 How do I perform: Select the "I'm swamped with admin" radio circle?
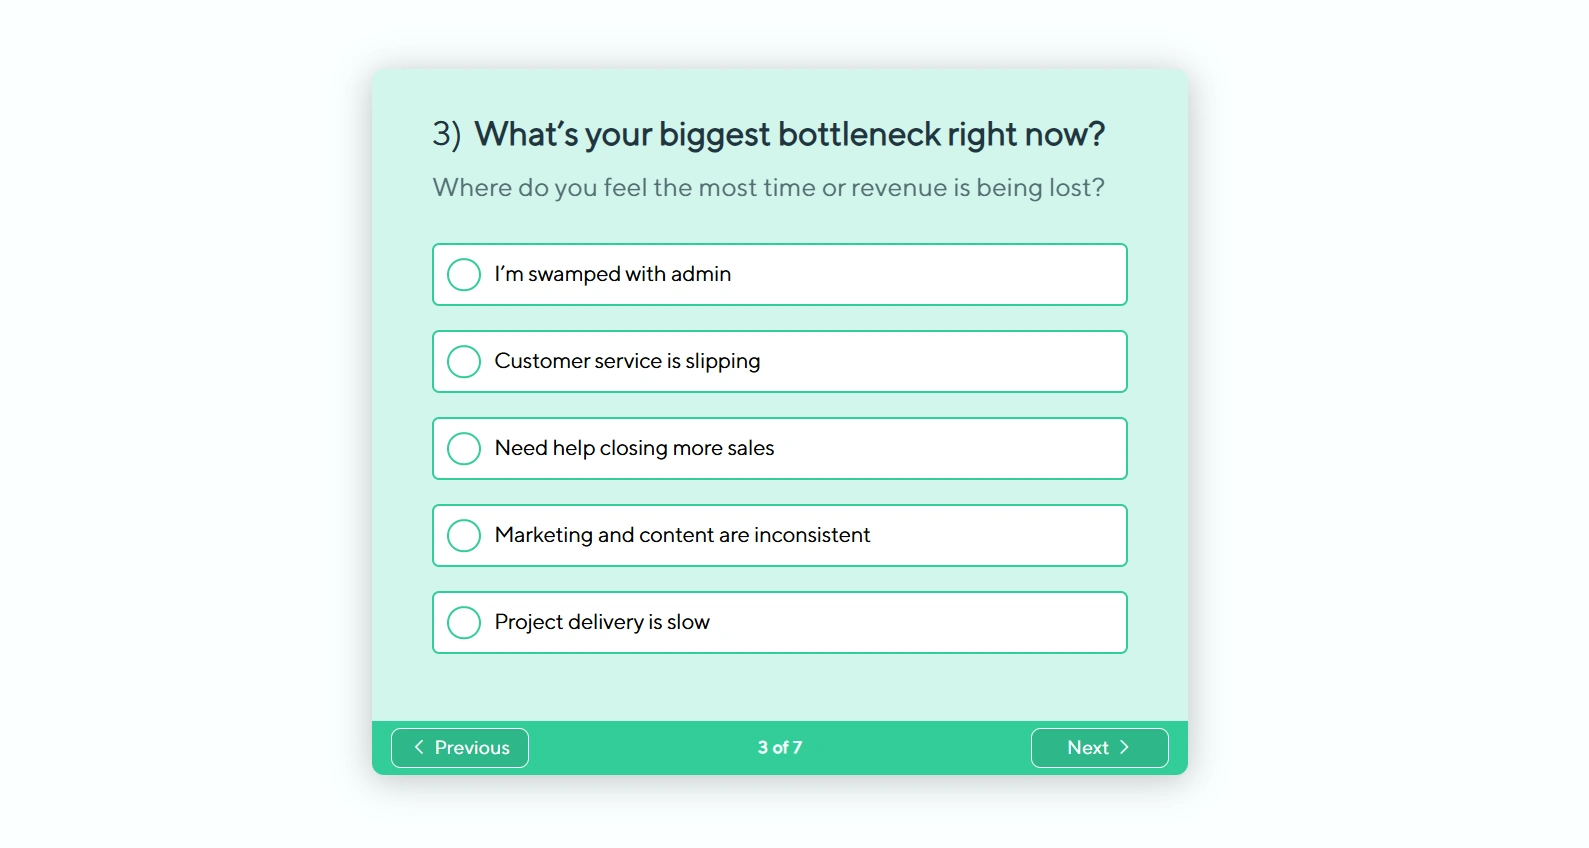464,274
